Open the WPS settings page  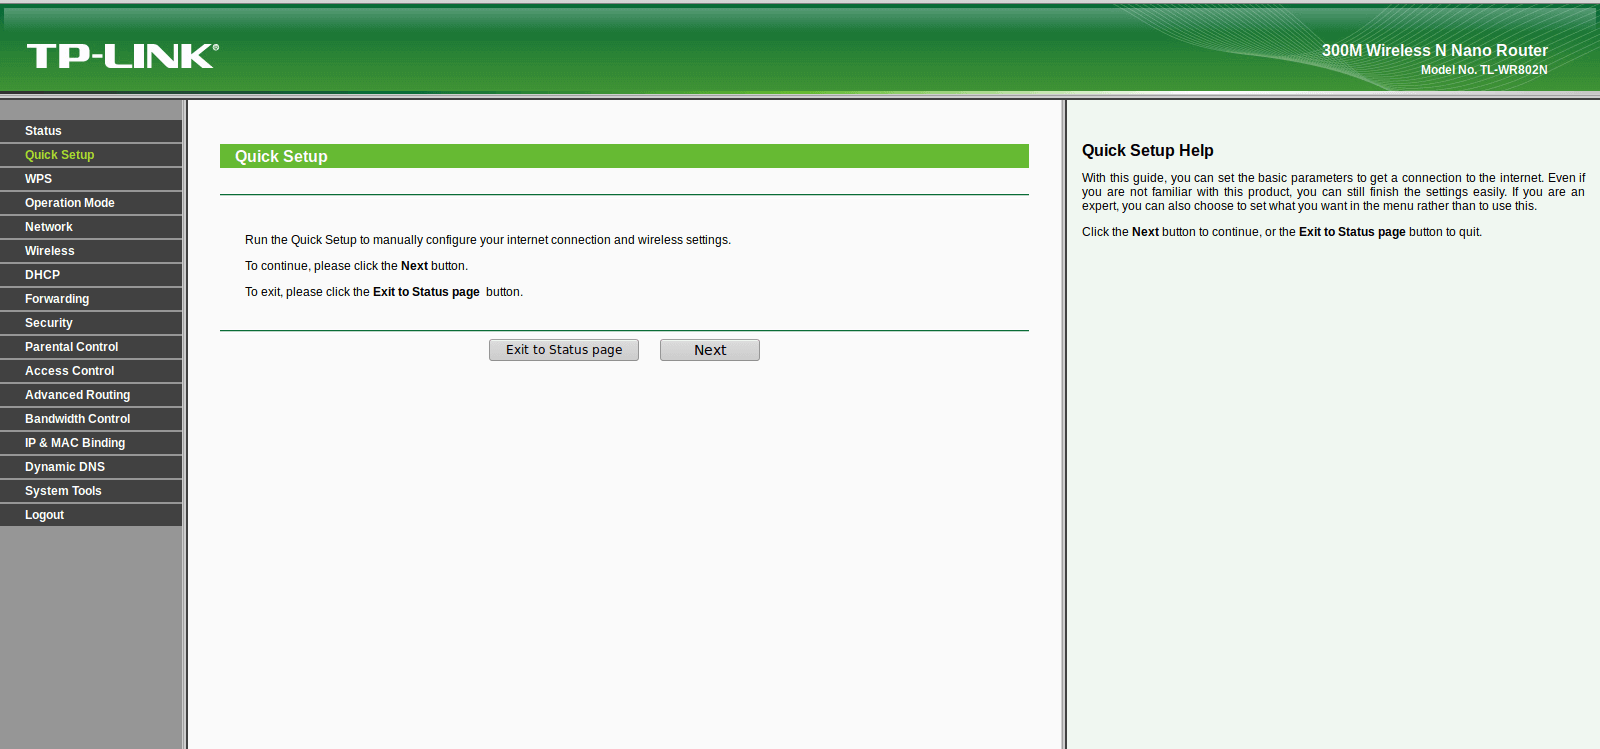91,179
